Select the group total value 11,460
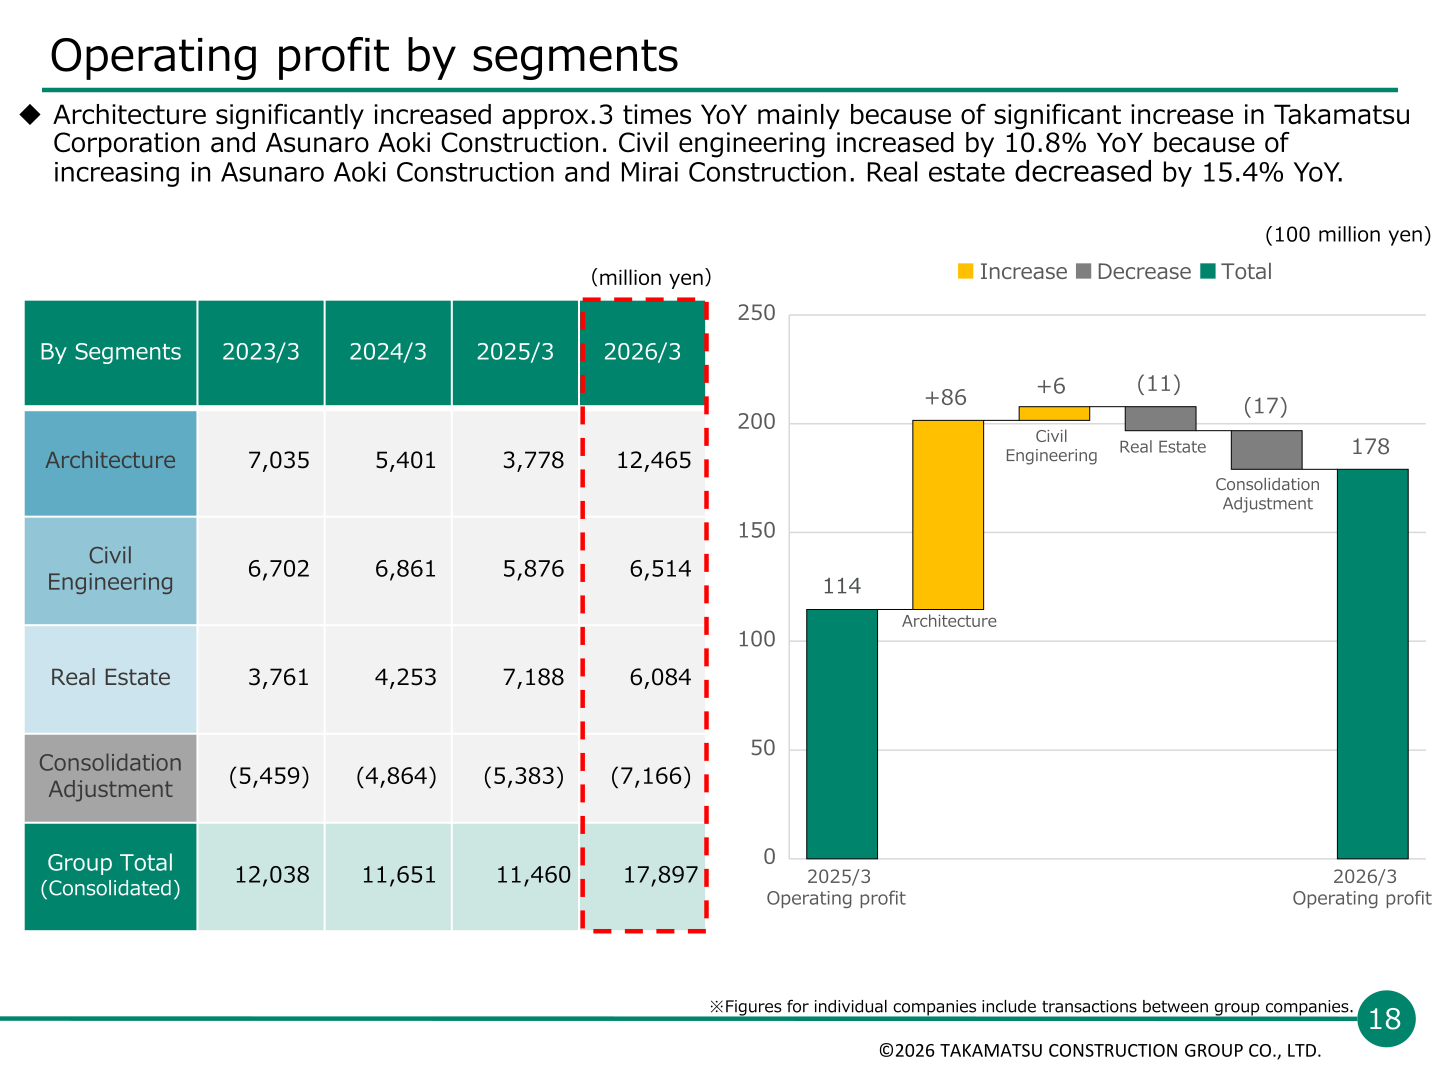 (515, 876)
